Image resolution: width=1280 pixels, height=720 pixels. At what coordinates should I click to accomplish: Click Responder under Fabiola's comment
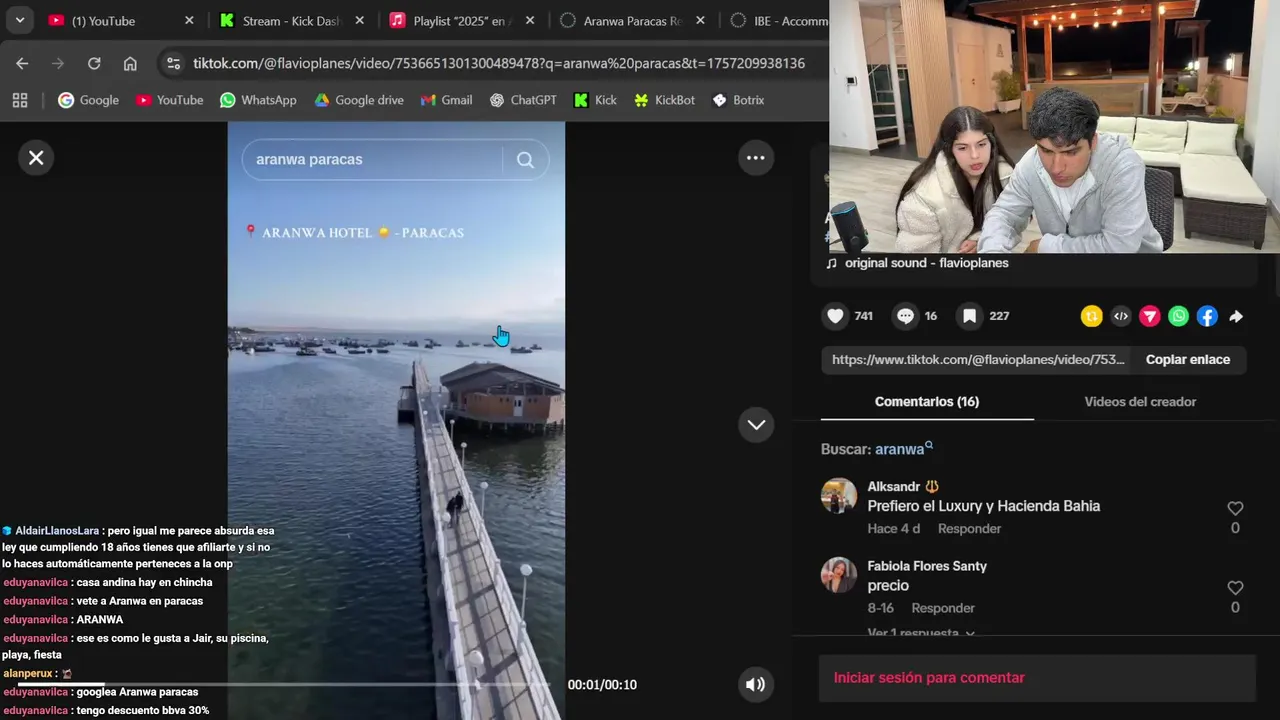(942, 608)
